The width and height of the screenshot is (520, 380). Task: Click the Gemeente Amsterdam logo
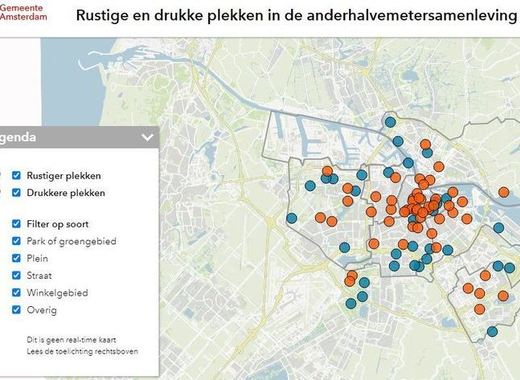click(x=23, y=12)
